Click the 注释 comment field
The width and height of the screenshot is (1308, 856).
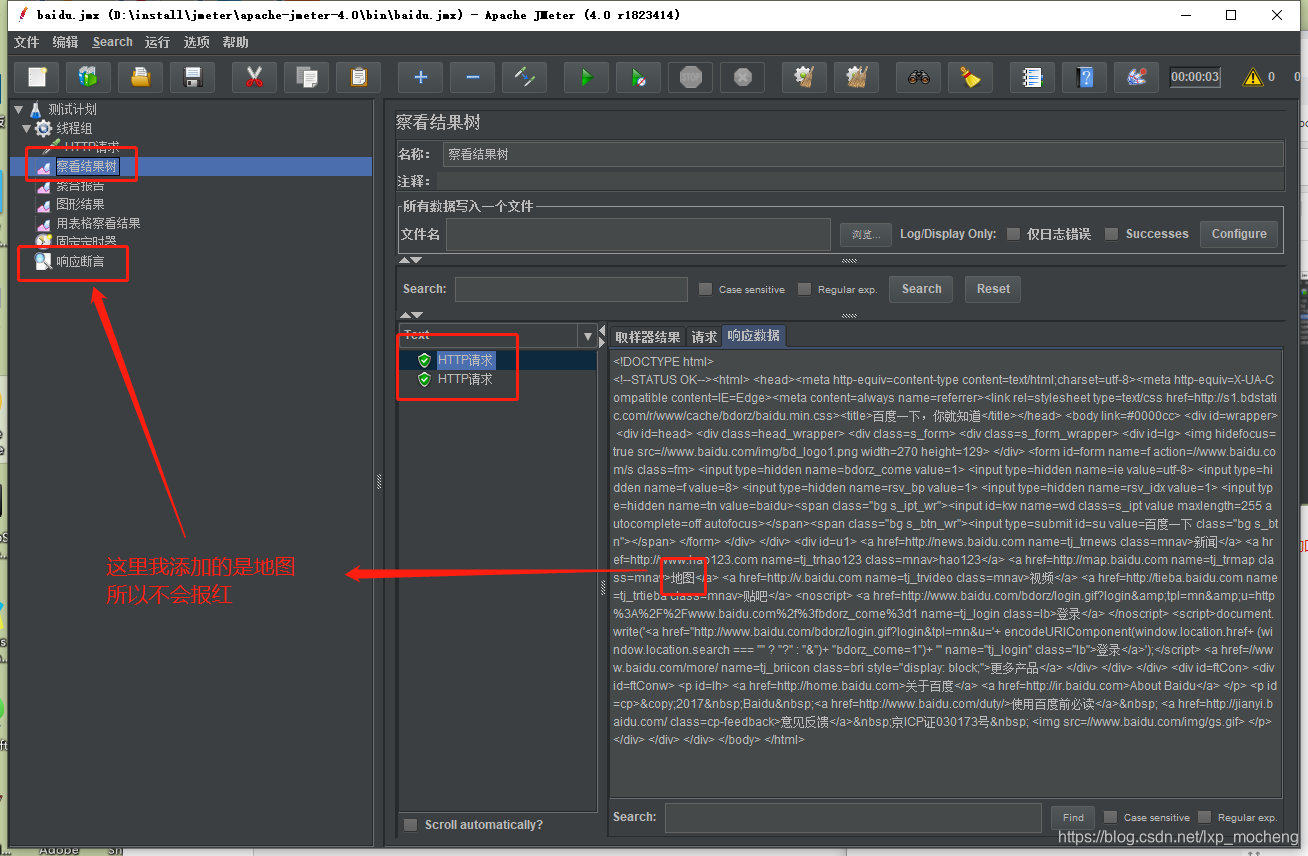(860, 181)
